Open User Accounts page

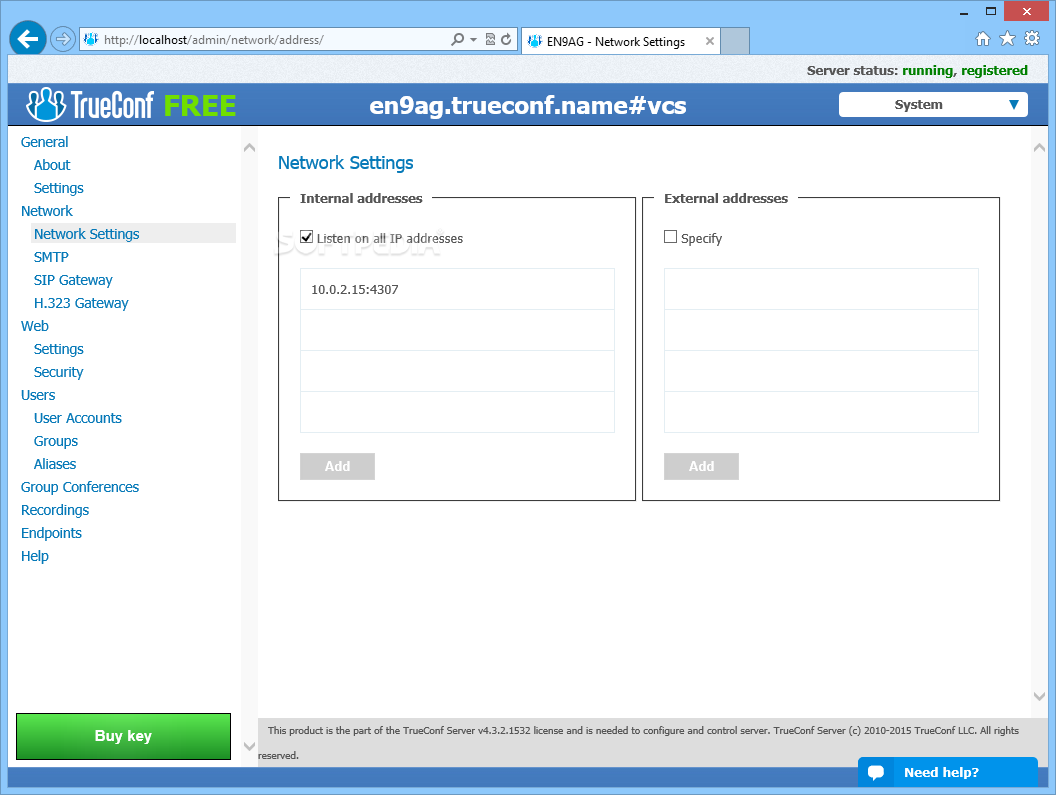tap(77, 418)
